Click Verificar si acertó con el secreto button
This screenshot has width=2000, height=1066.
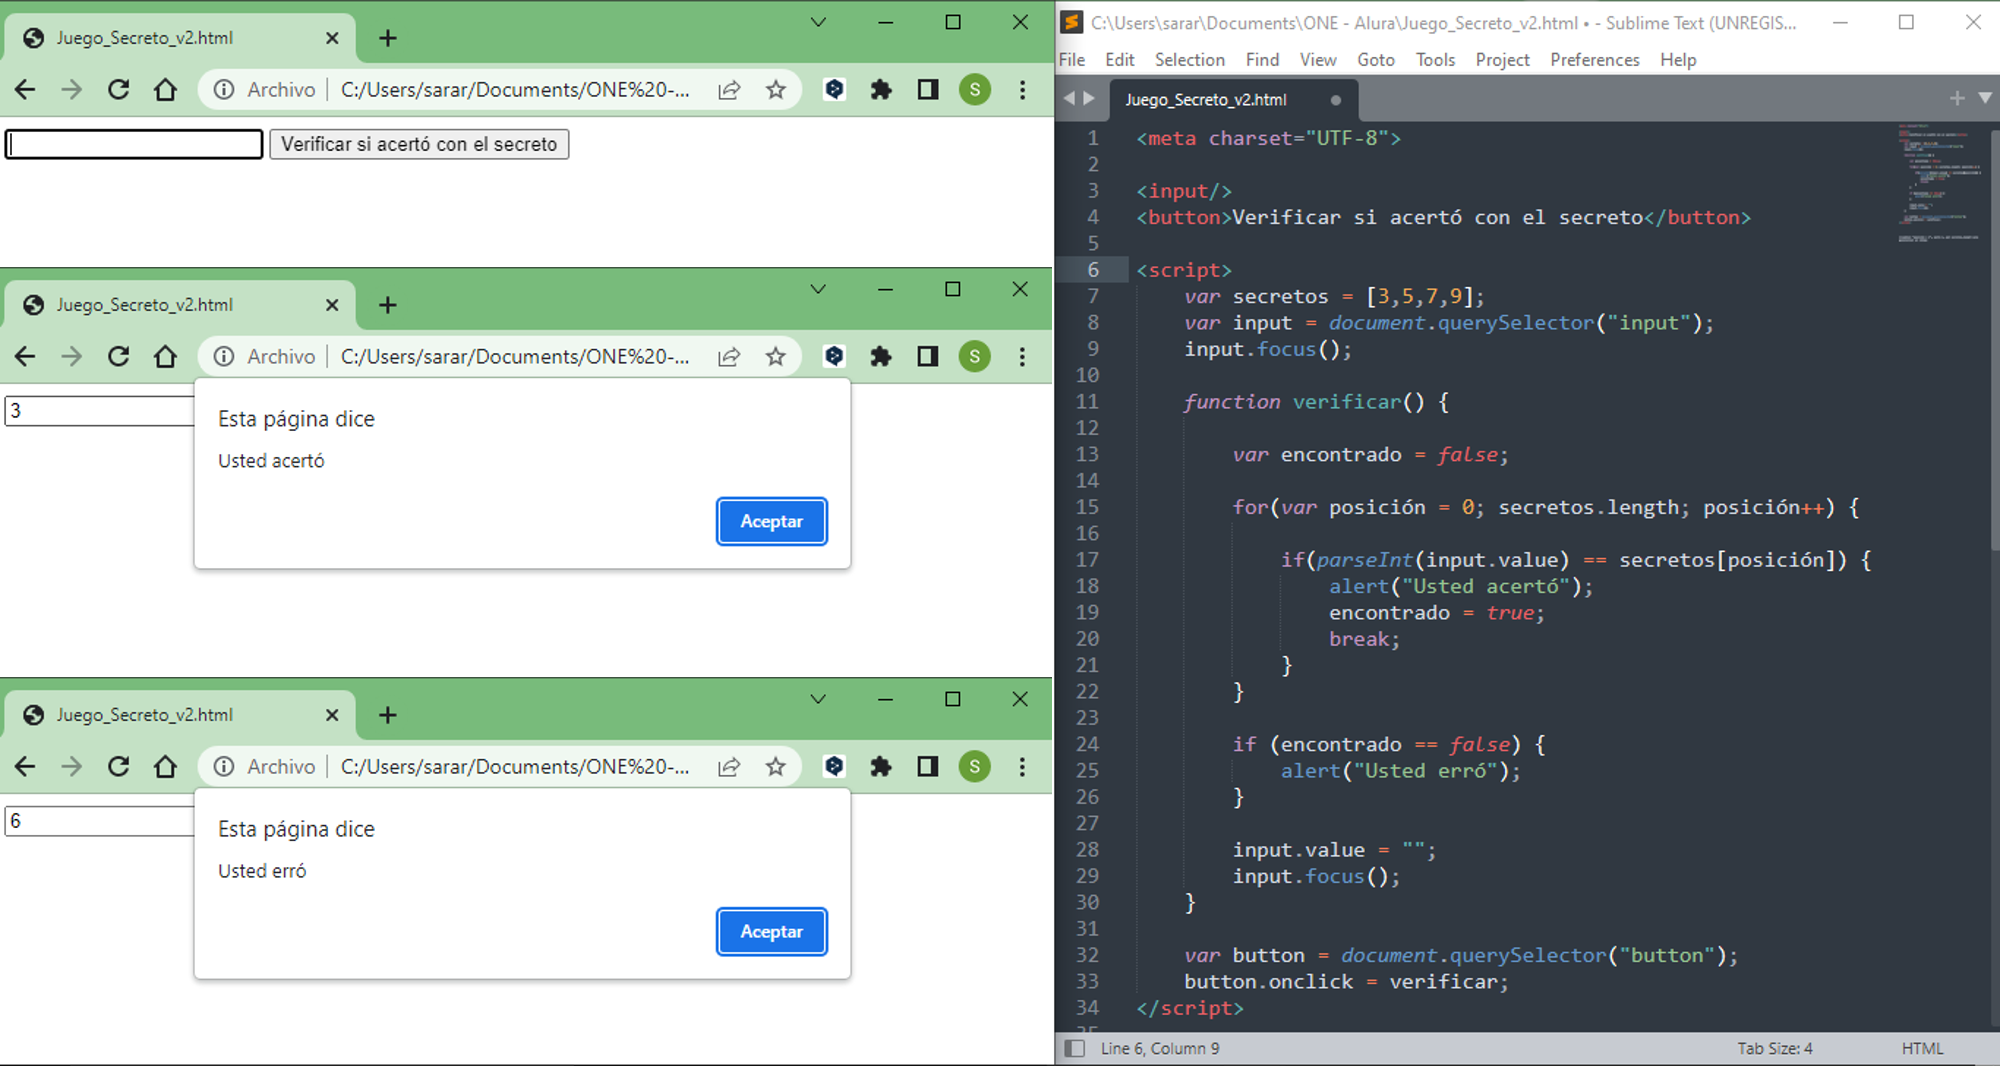419,144
